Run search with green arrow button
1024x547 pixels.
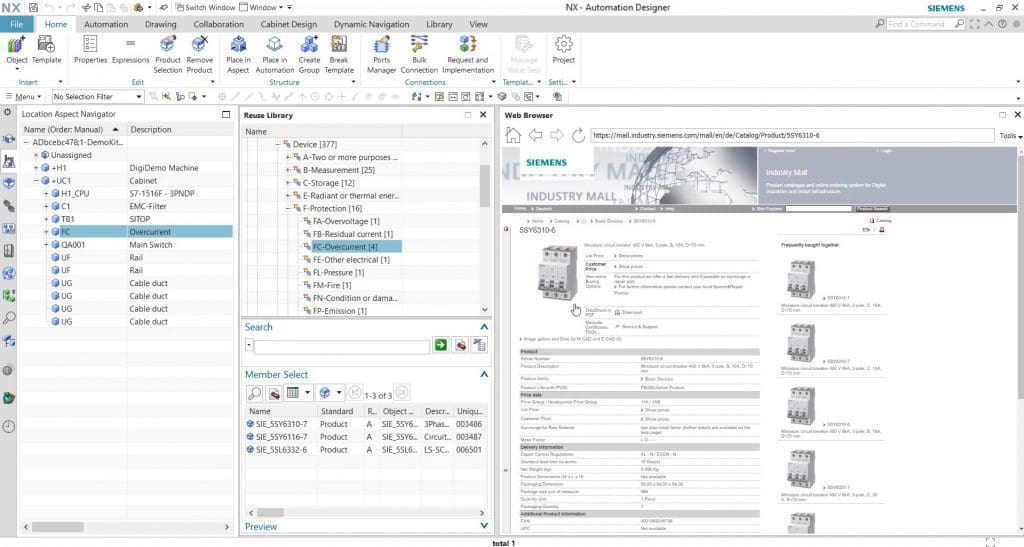441,345
